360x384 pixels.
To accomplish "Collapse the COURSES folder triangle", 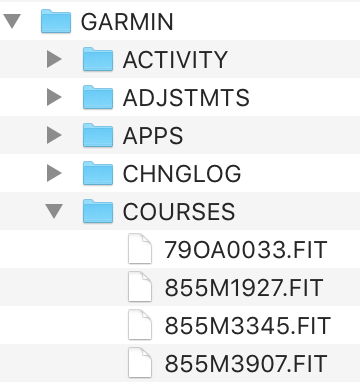I will point(54,212).
